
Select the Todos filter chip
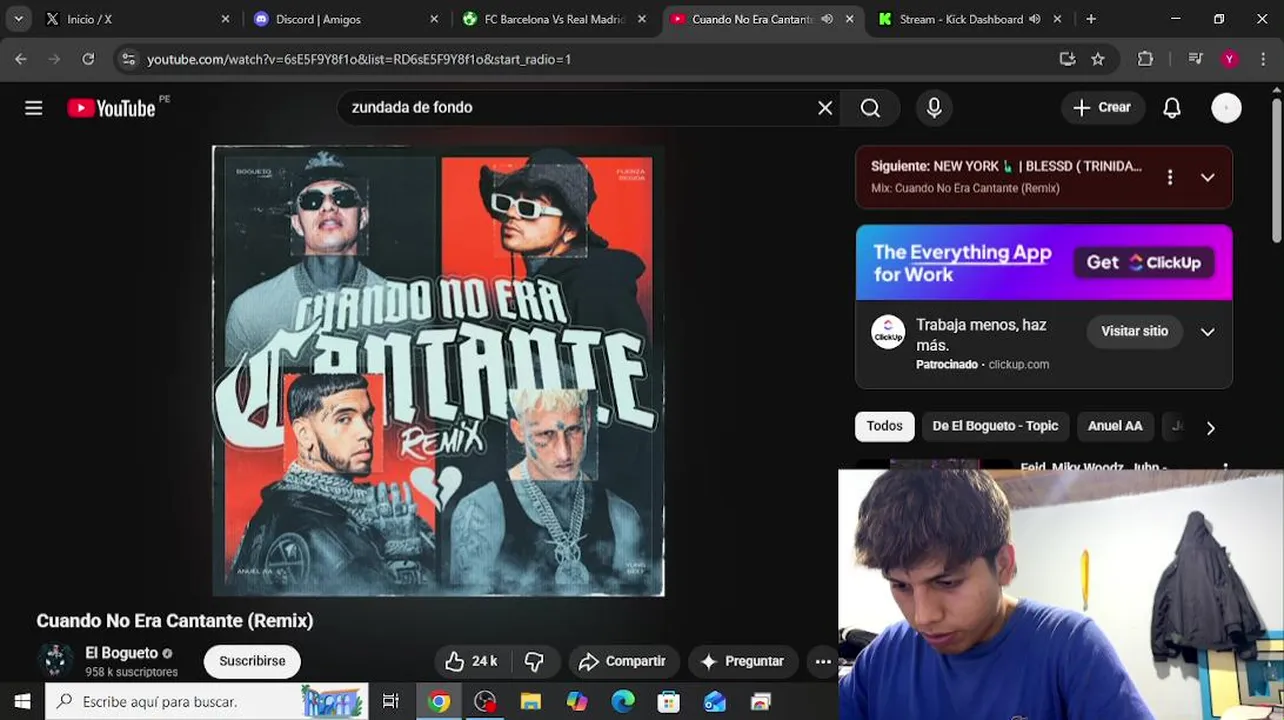(x=884, y=426)
